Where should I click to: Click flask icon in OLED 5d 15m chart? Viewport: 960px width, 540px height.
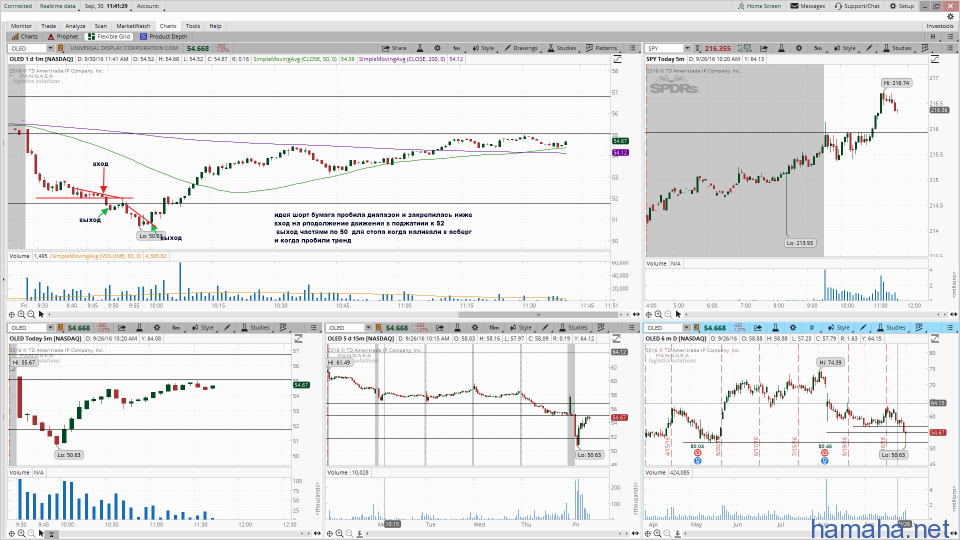457,328
